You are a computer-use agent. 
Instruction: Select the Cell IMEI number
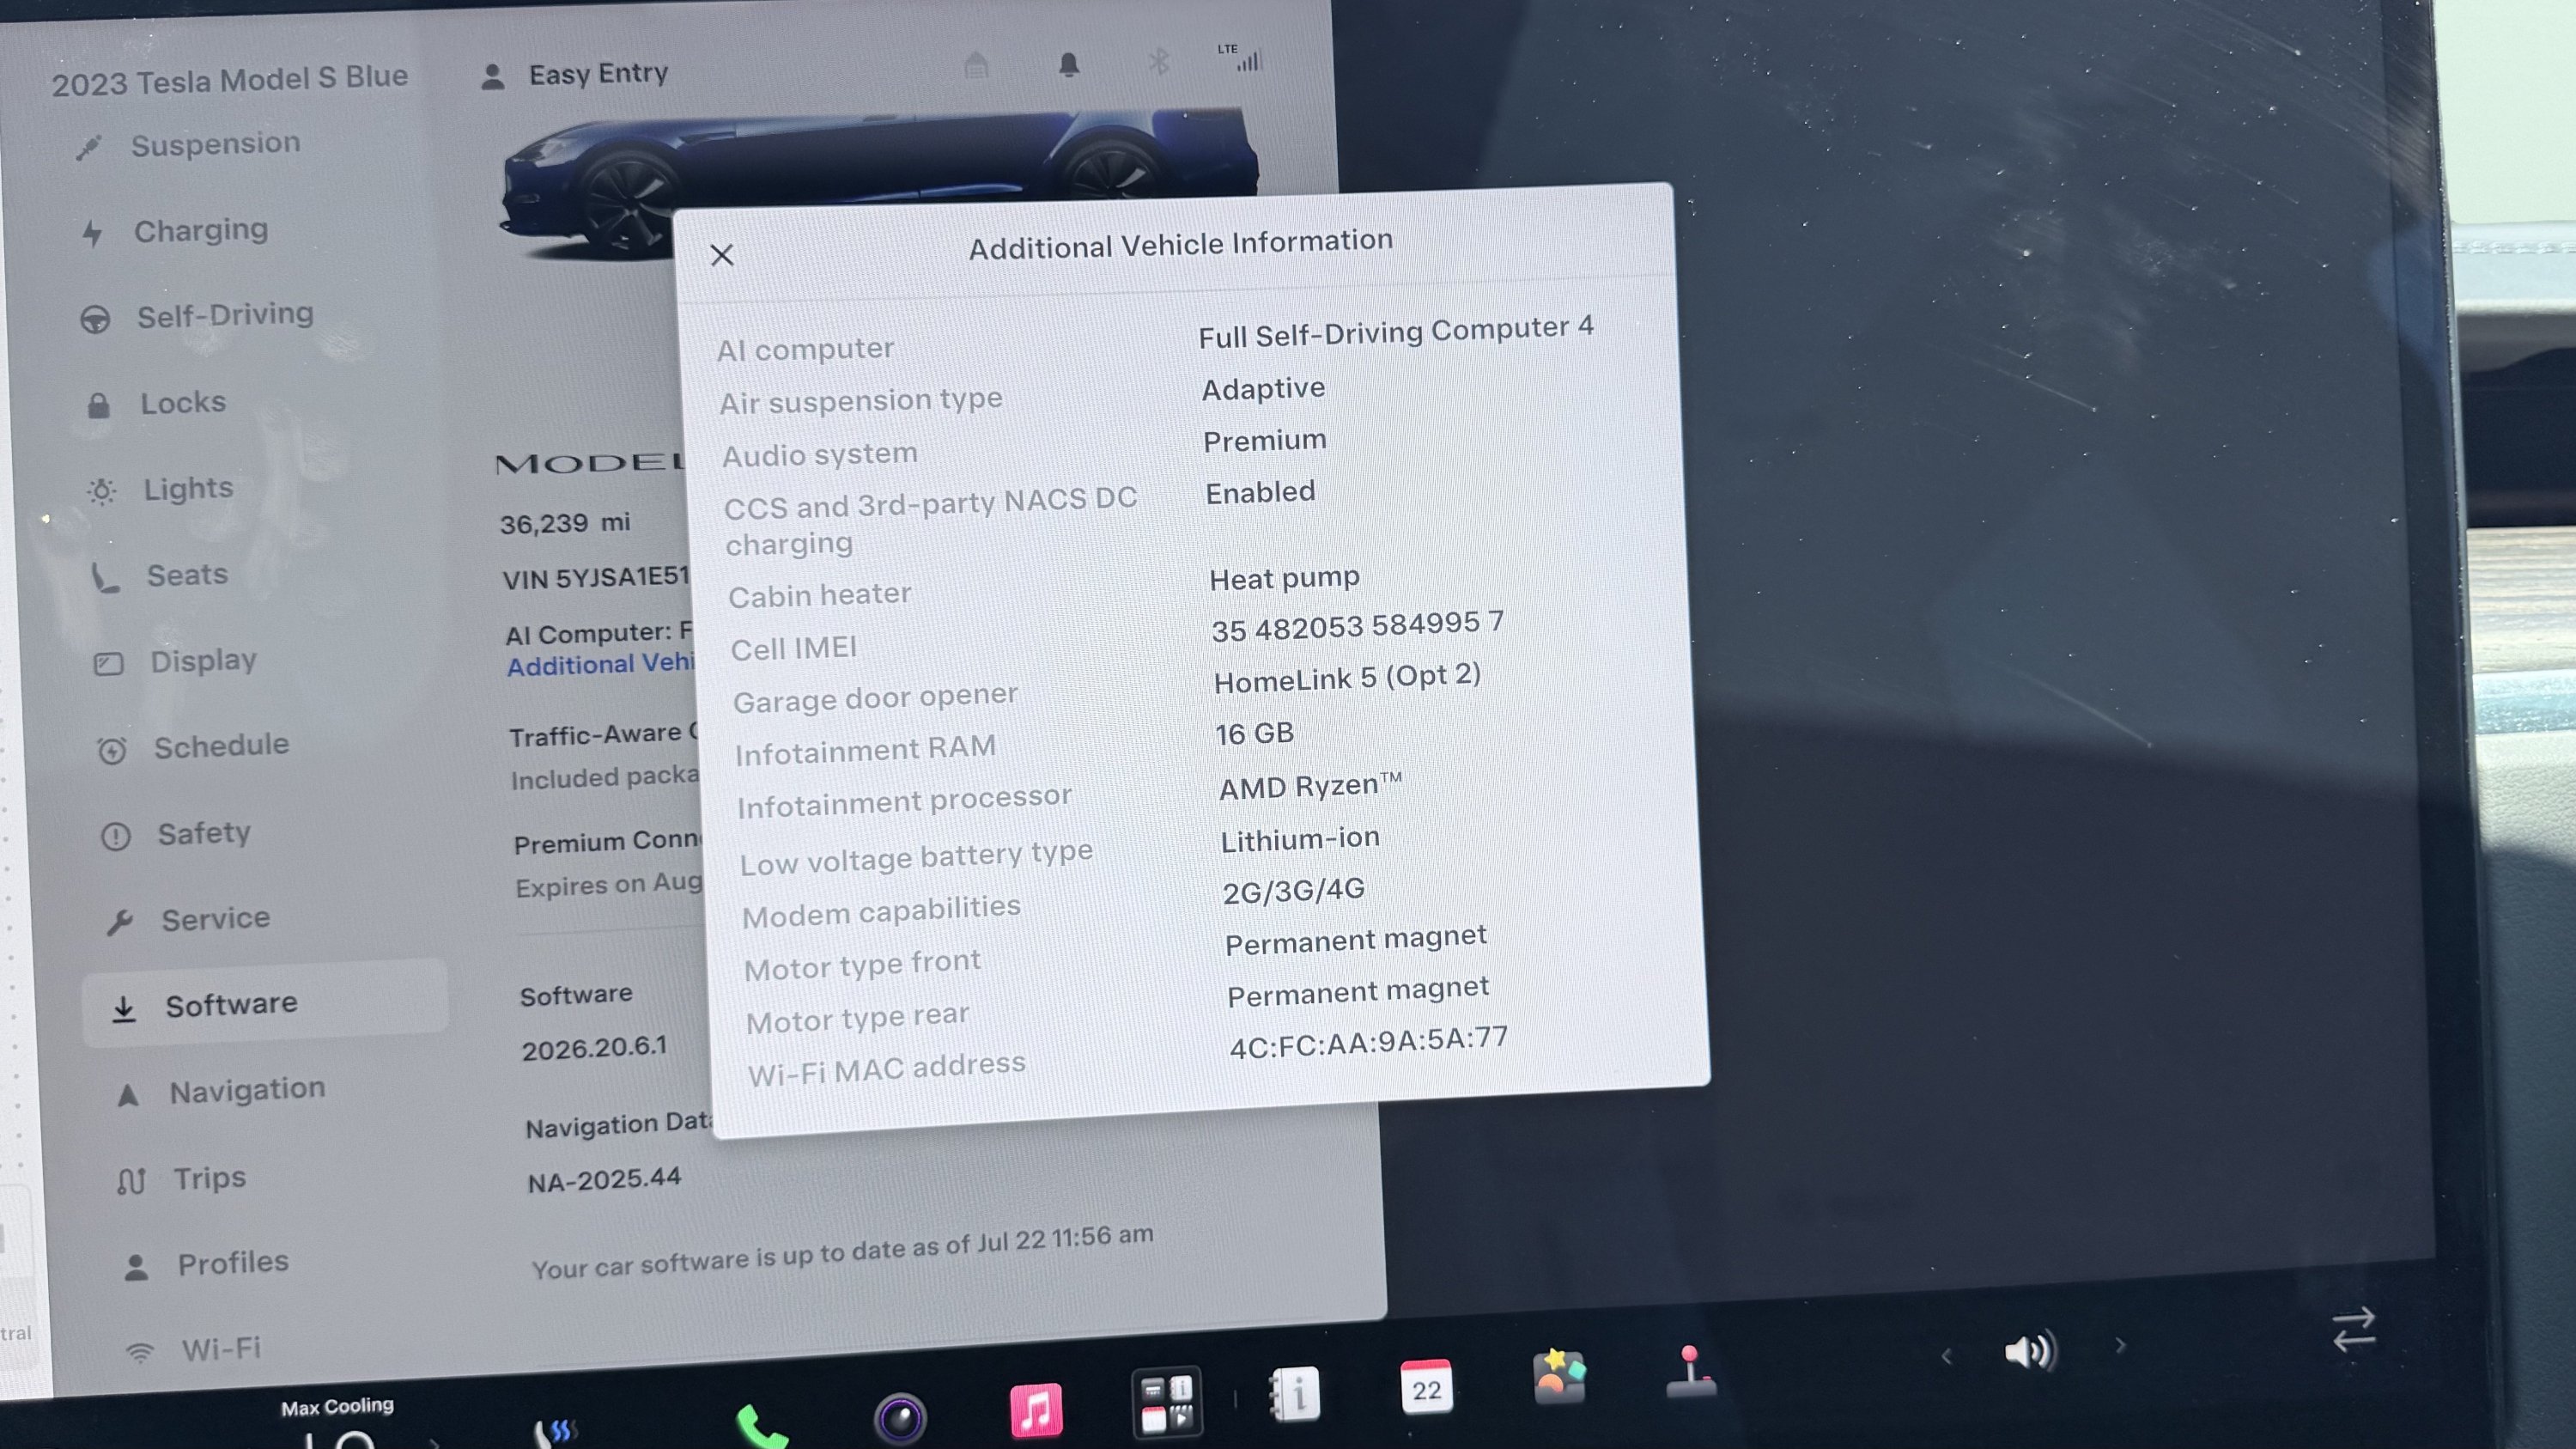click(x=1357, y=627)
